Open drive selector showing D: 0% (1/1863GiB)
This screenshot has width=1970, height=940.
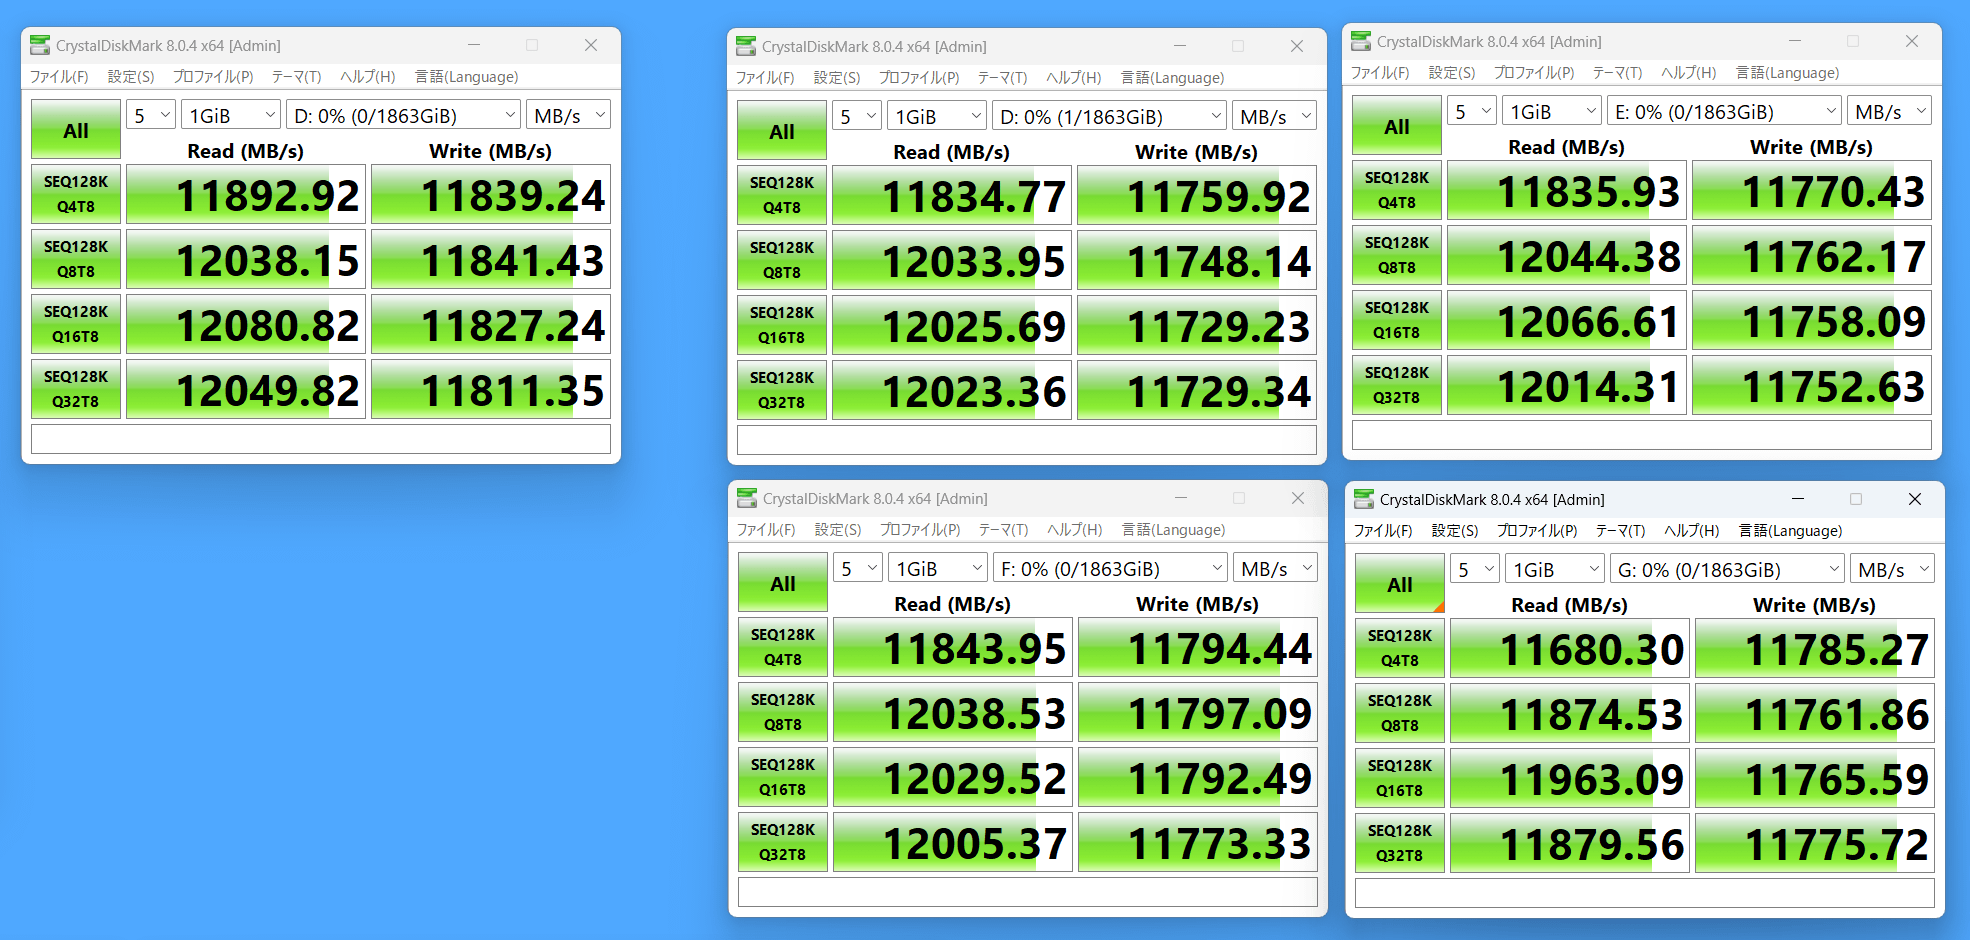pyautogui.click(x=1108, y=116)
